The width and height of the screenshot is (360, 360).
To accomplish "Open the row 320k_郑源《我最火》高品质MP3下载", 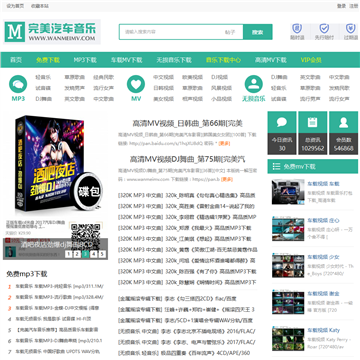I will (185, 228).
